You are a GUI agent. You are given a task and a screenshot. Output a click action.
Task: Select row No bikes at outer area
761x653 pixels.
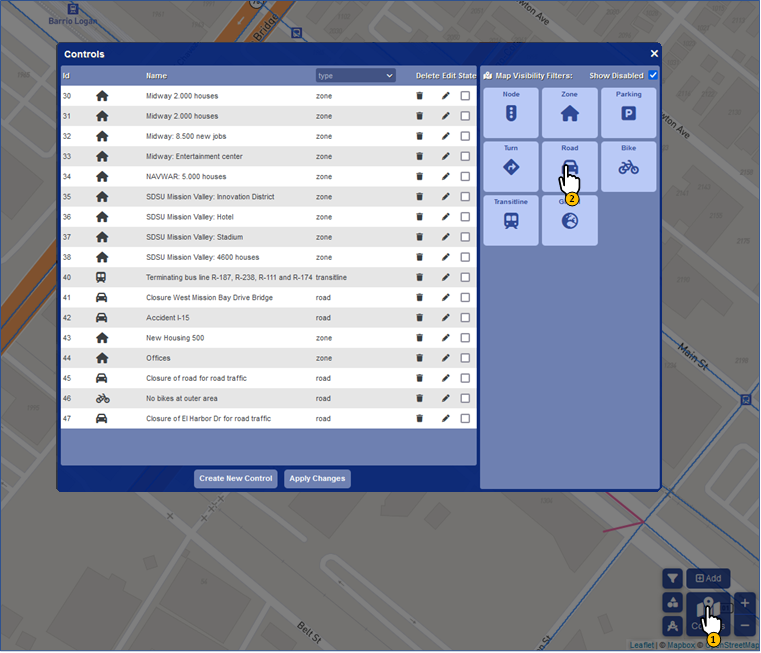pyautogui.click(x=268, y=398)
